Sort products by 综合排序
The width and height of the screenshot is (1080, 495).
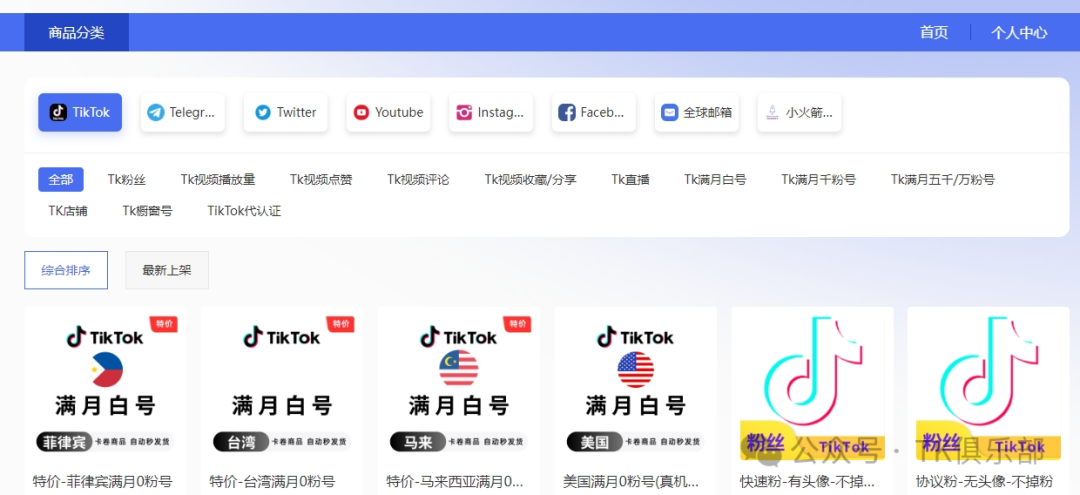pyautogui.click(x=66, y=270)
